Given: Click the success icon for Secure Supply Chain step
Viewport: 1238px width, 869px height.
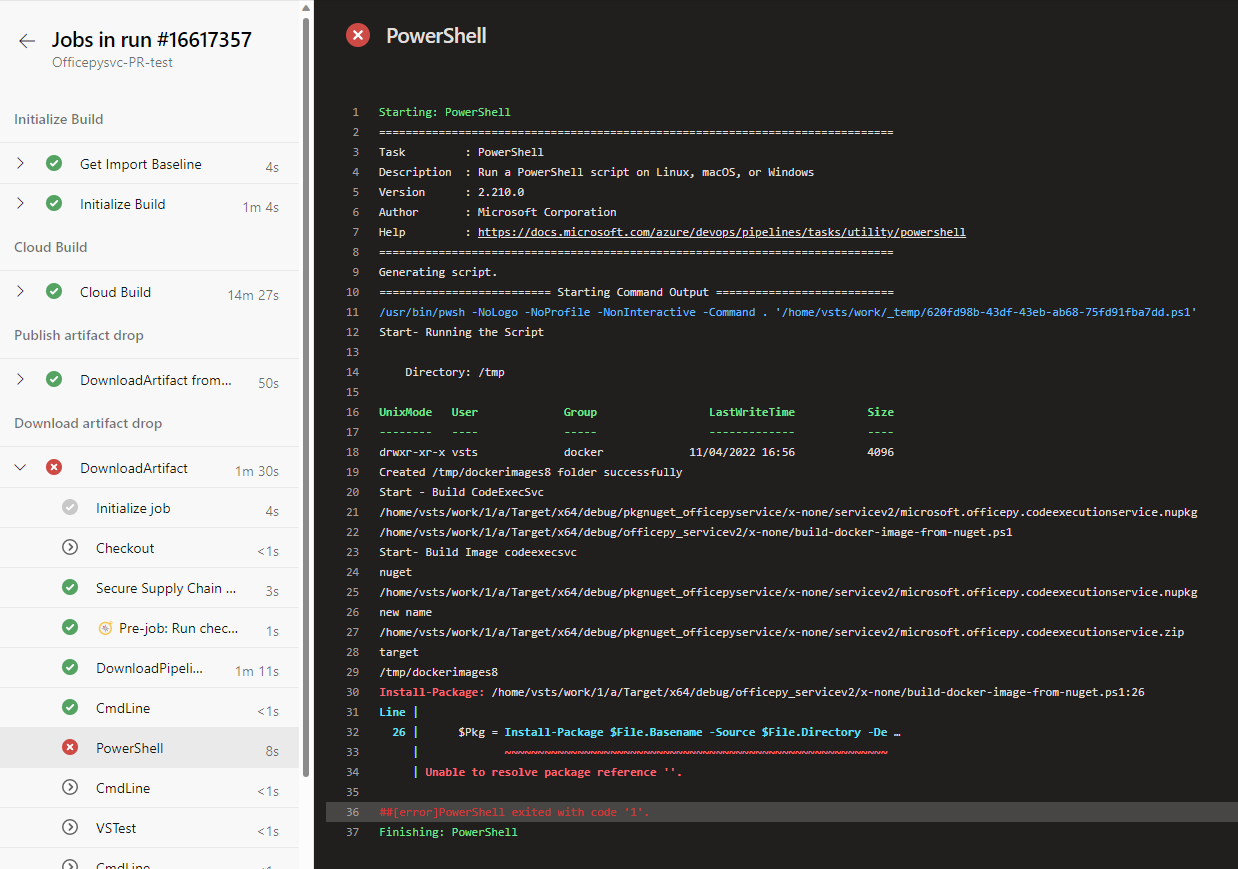Looking at the screenshot, I should click(x=70, y=587).
